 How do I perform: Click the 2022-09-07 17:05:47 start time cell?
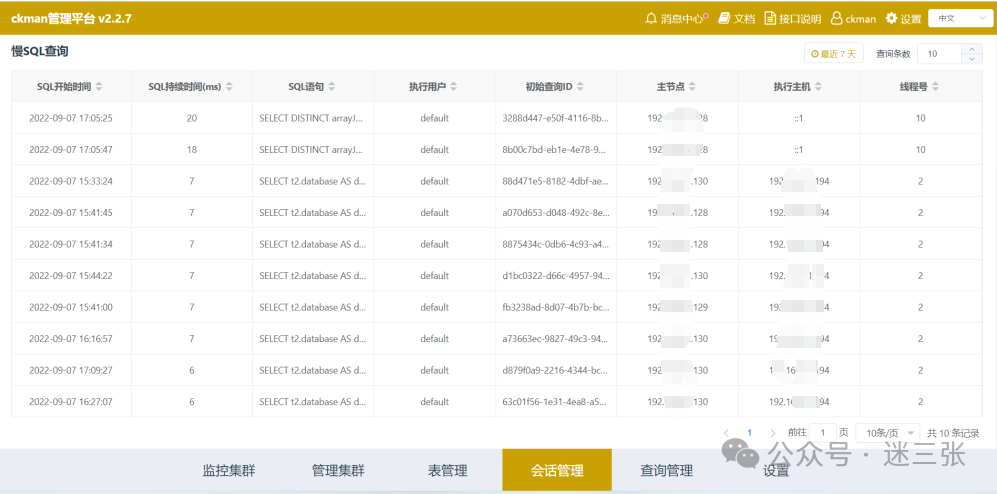[x=71, y=149]
